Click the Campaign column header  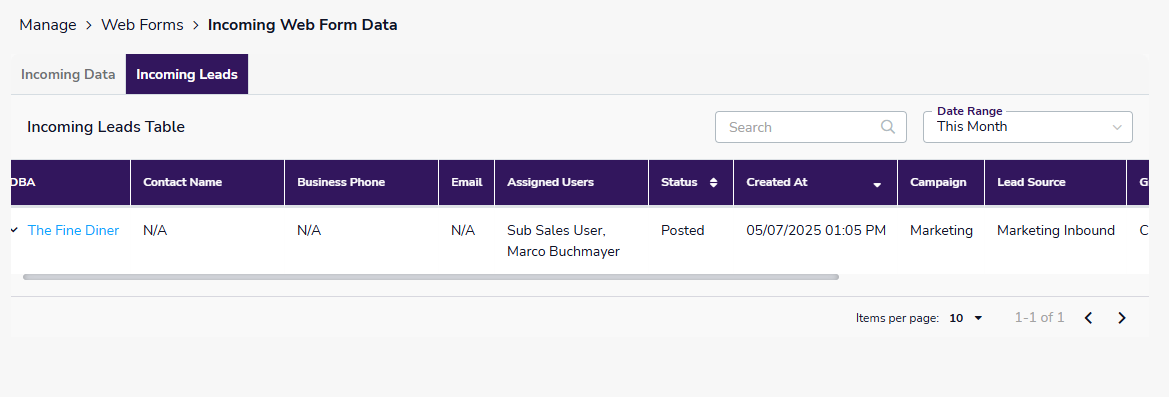pyautogui.click(x=938, y=182)
